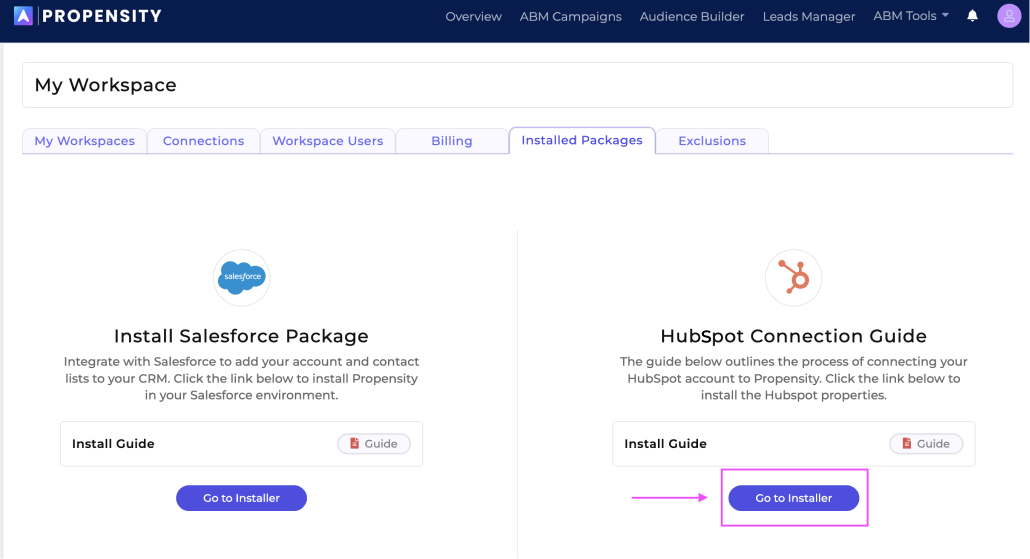Screen dimensions: 1030x559
Task: Click the HubSpot Connection Guide heading
Action: (x=794, y=336)
